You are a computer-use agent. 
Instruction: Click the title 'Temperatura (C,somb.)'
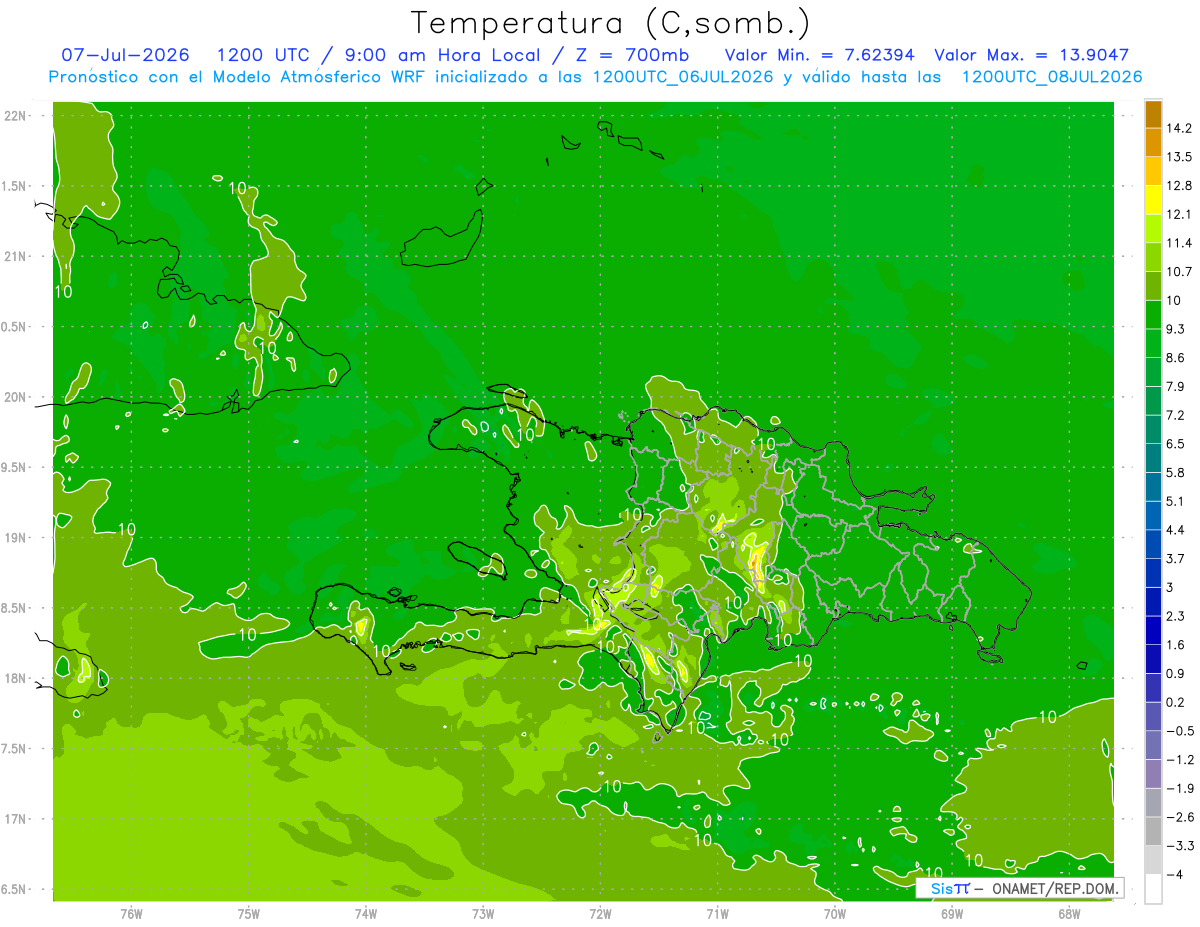[x=609, y=23]
